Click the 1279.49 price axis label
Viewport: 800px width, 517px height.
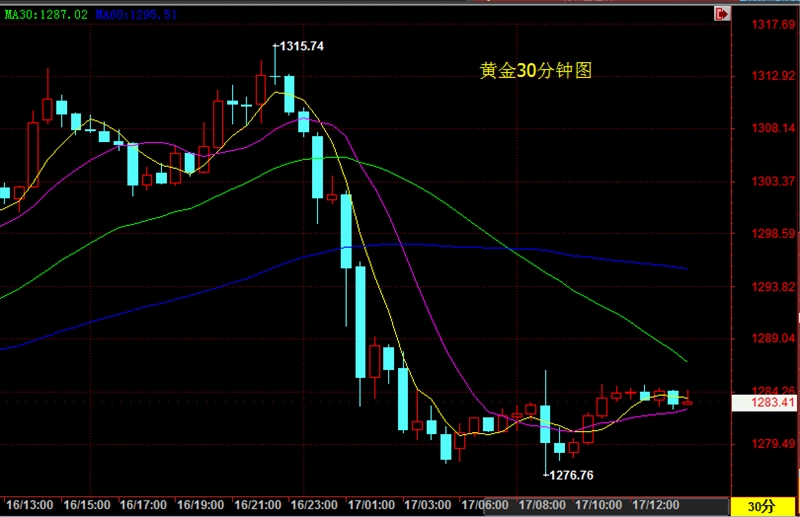pos(773,444)
